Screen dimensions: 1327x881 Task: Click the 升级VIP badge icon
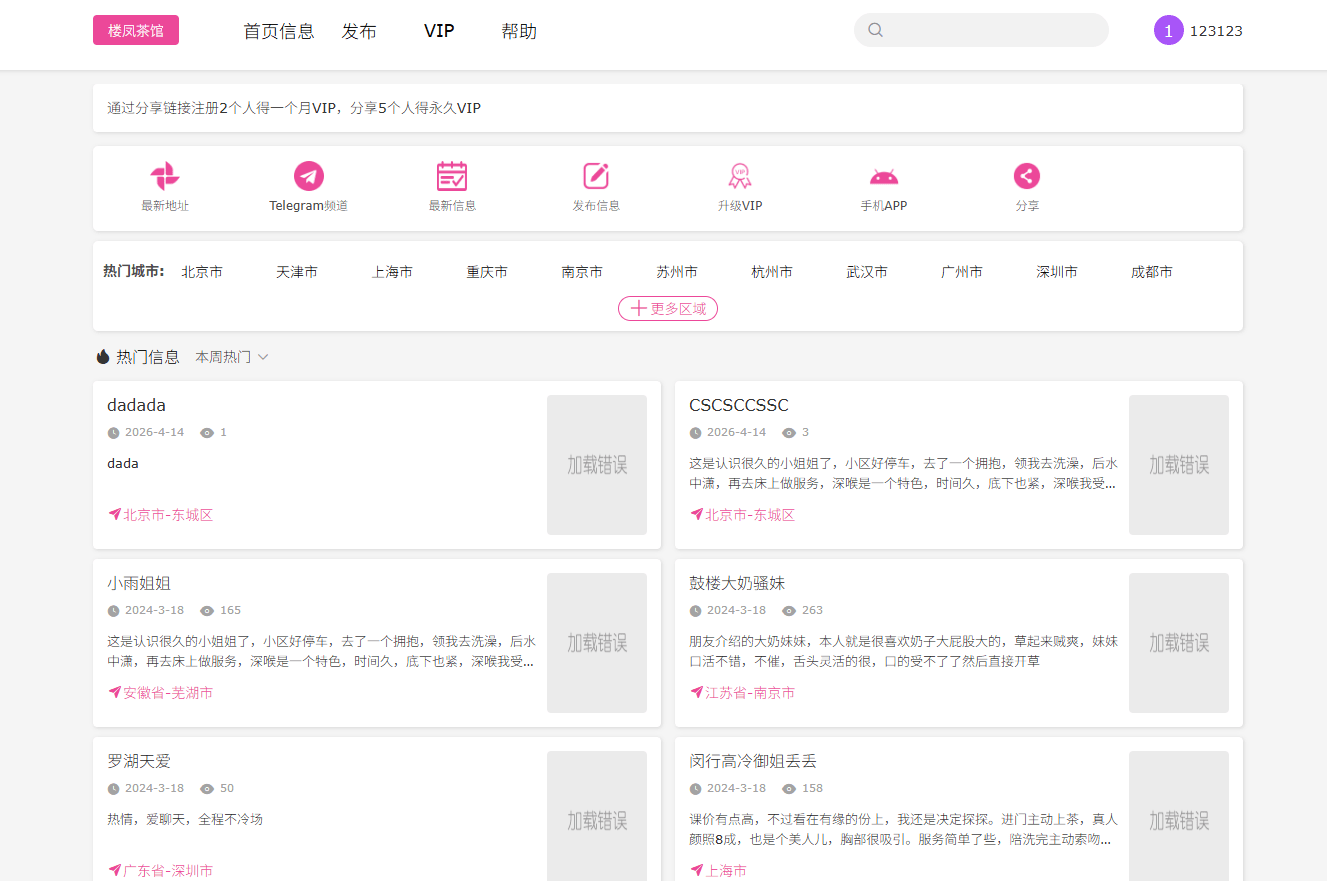[740, 176]
